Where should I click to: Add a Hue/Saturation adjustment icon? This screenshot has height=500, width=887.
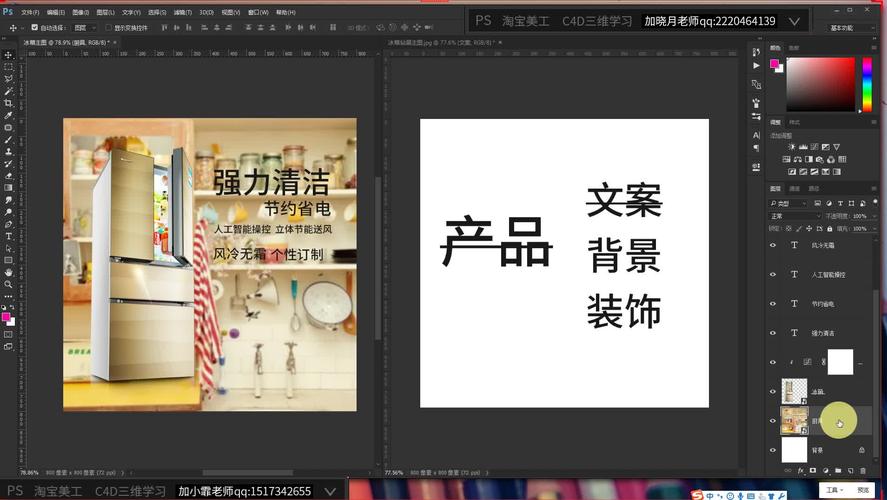[786, 160]
